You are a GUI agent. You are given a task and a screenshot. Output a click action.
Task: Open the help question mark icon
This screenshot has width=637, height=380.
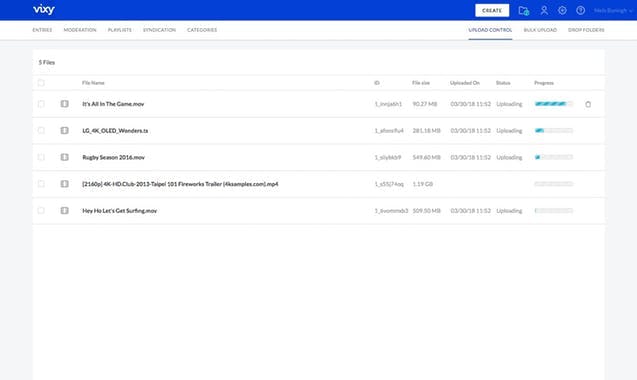581,11
